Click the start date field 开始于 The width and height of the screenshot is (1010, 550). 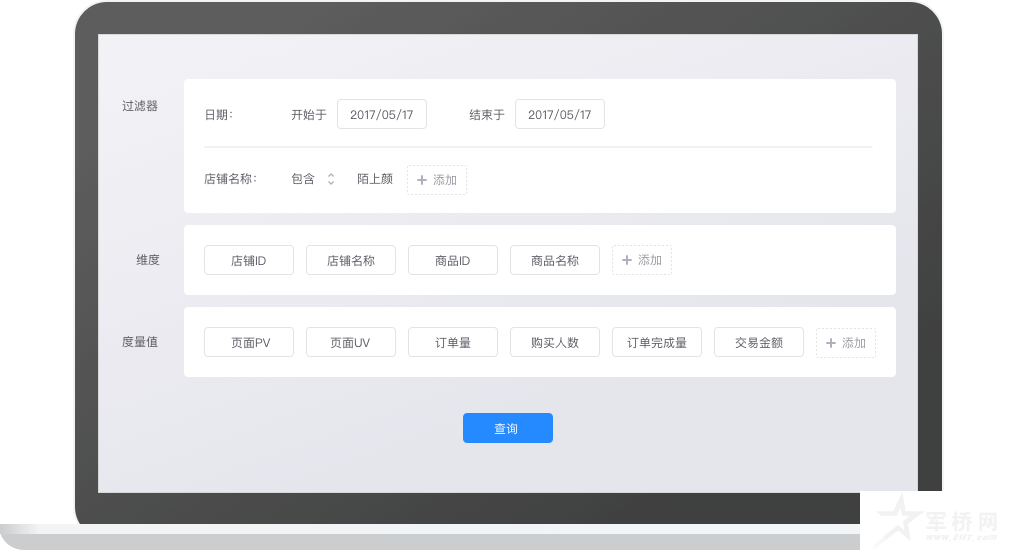click(381, 115)
